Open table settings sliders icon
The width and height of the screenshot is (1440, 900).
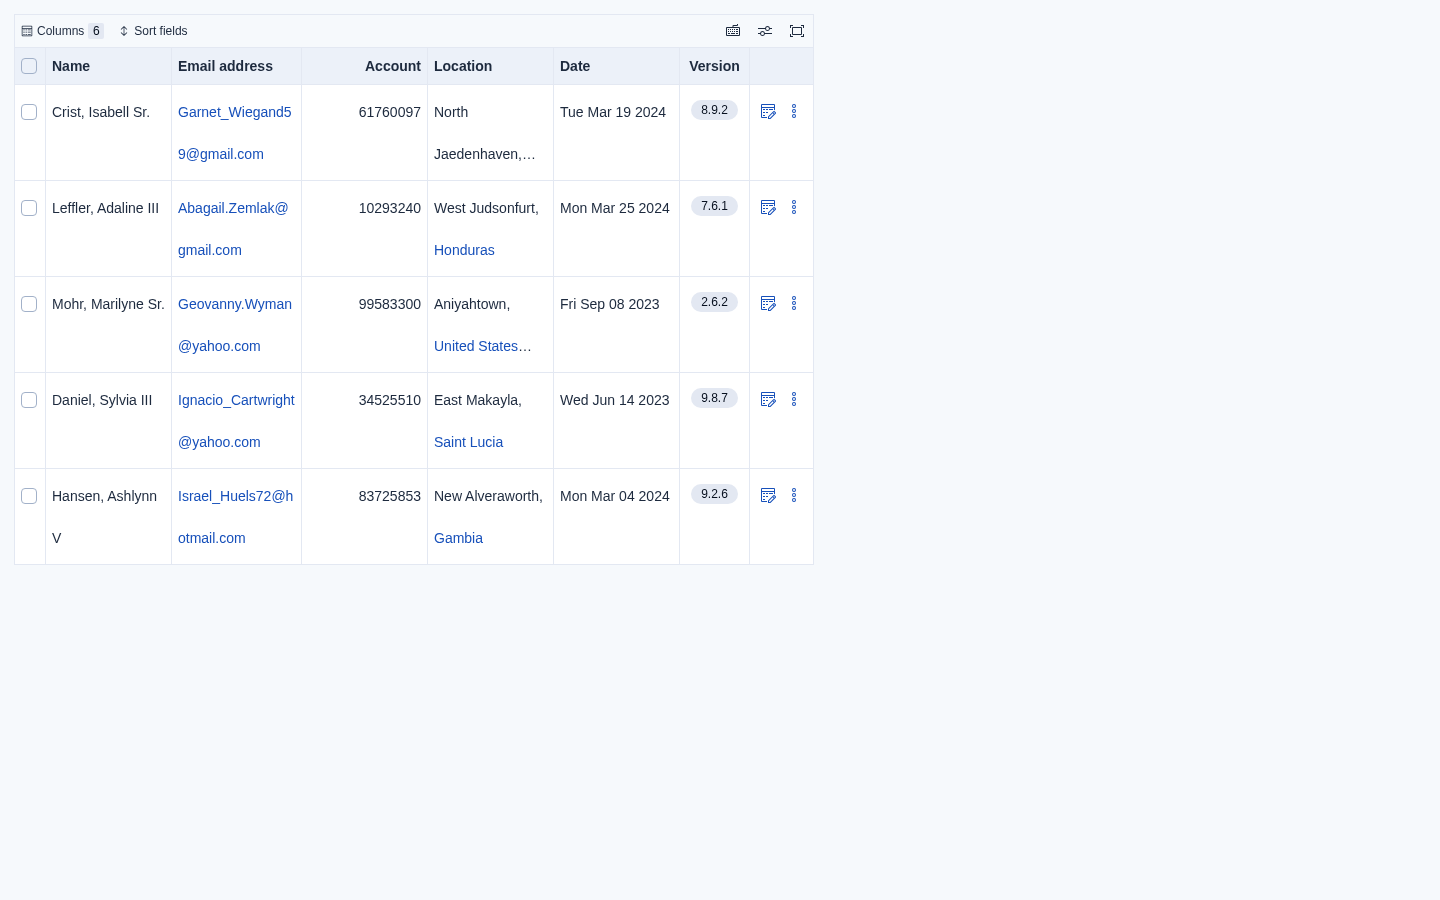tap(765, 31)
